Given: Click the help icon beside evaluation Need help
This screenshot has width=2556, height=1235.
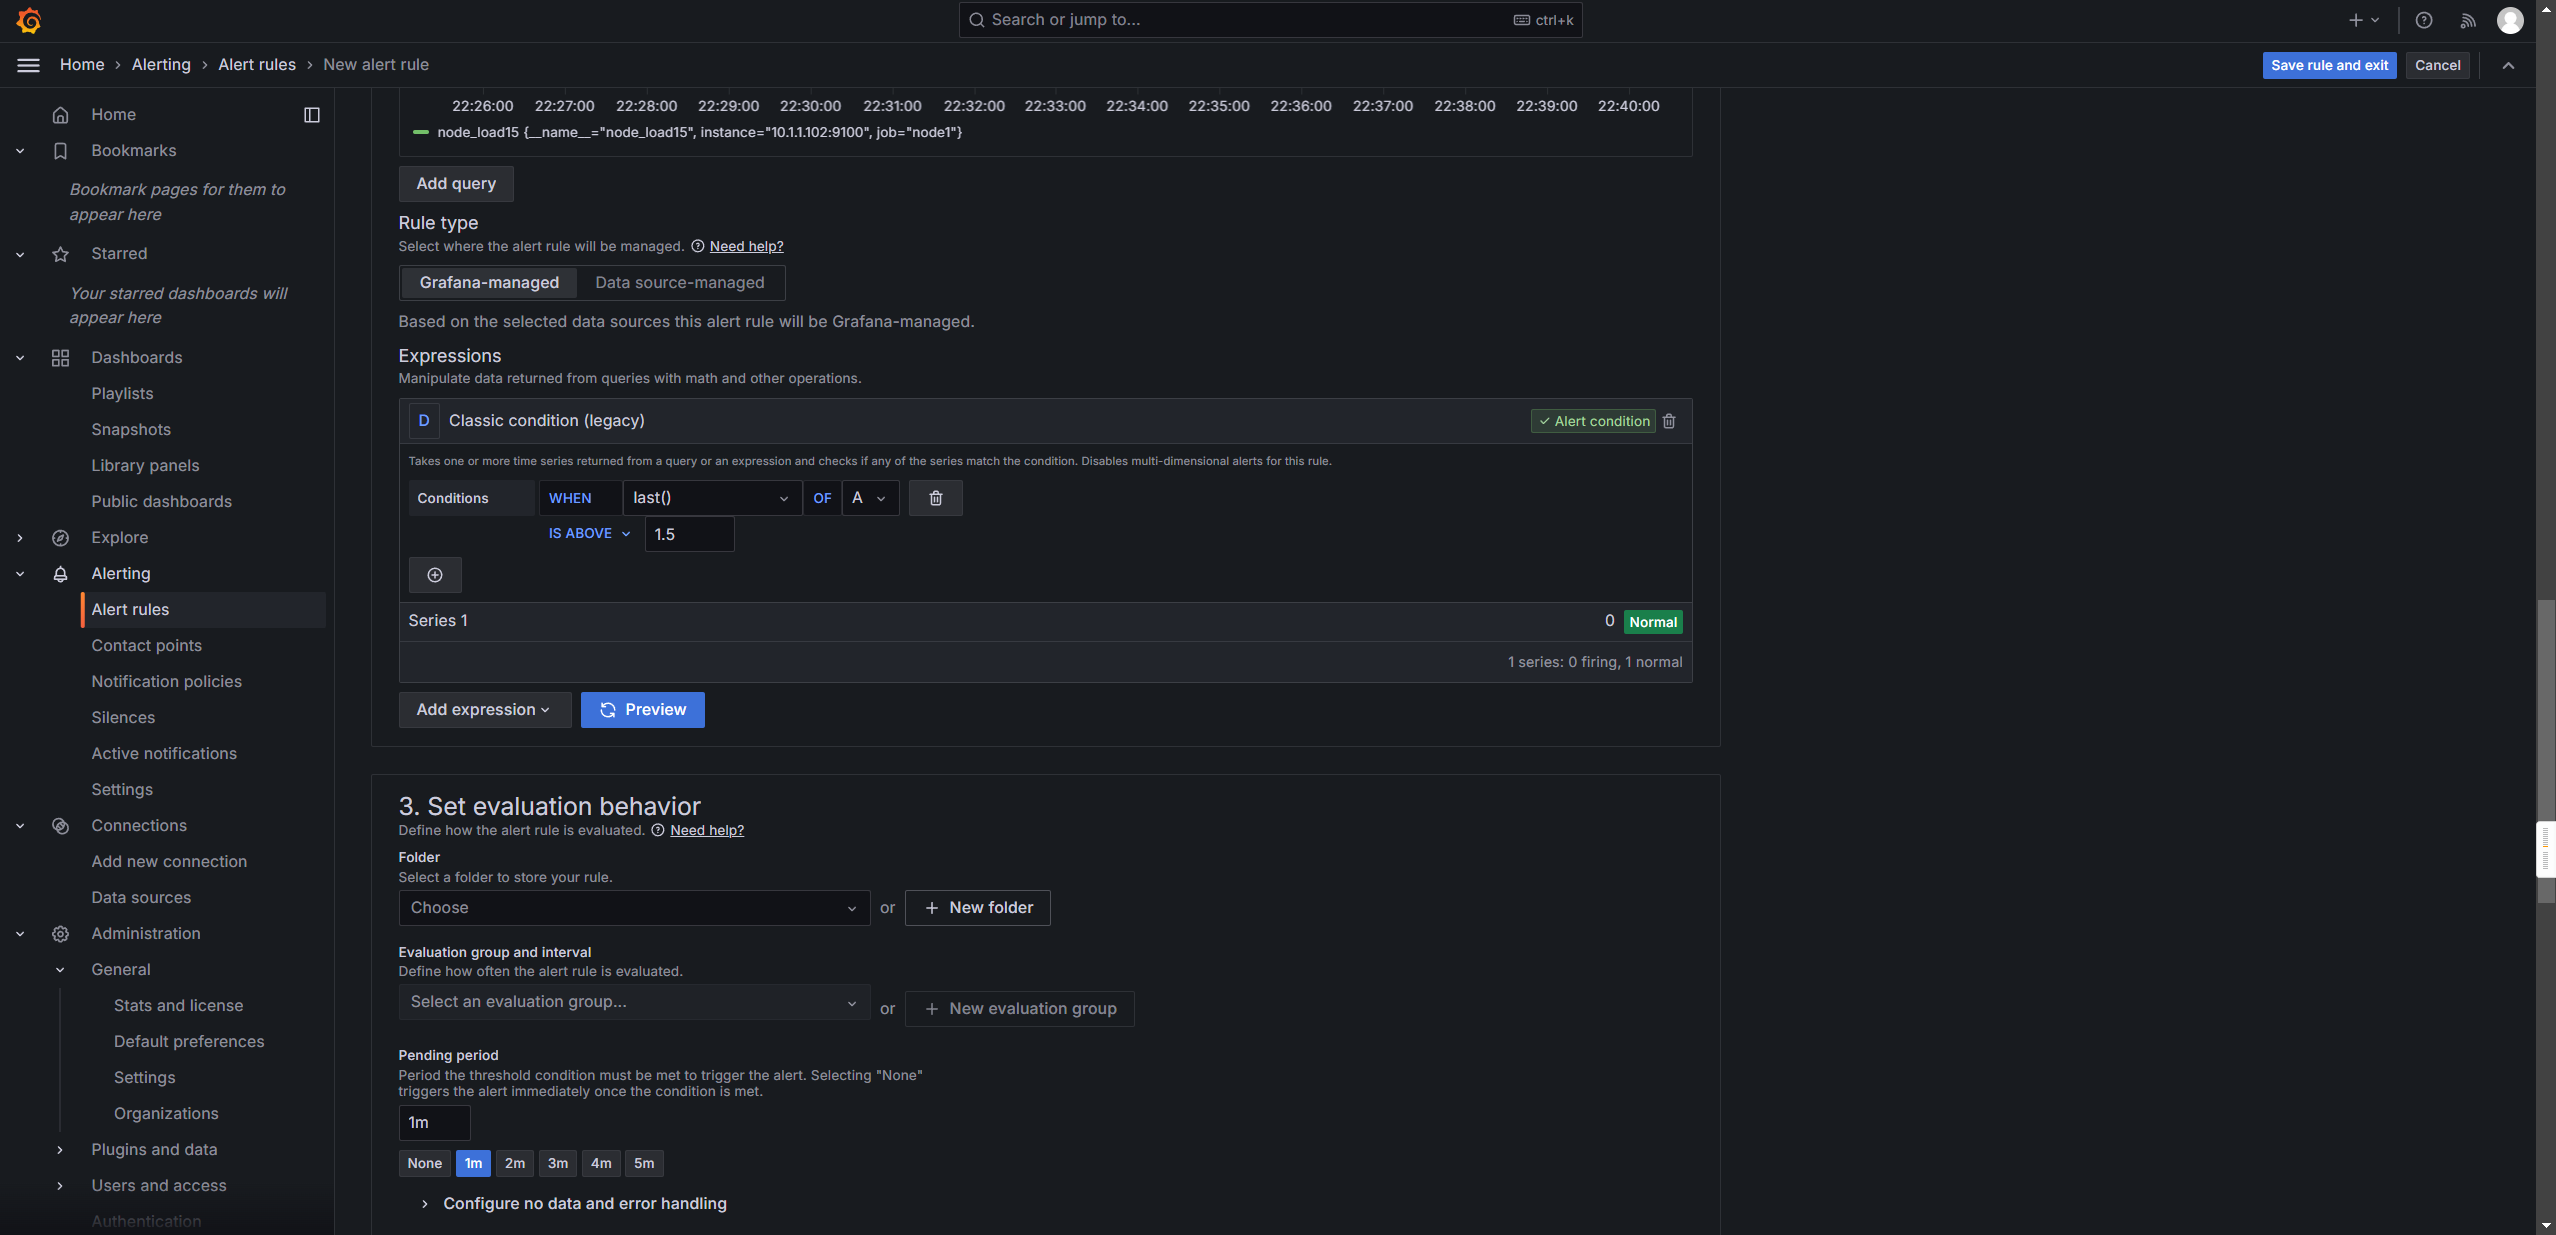Looking at the screenshot, I should 658,830.
